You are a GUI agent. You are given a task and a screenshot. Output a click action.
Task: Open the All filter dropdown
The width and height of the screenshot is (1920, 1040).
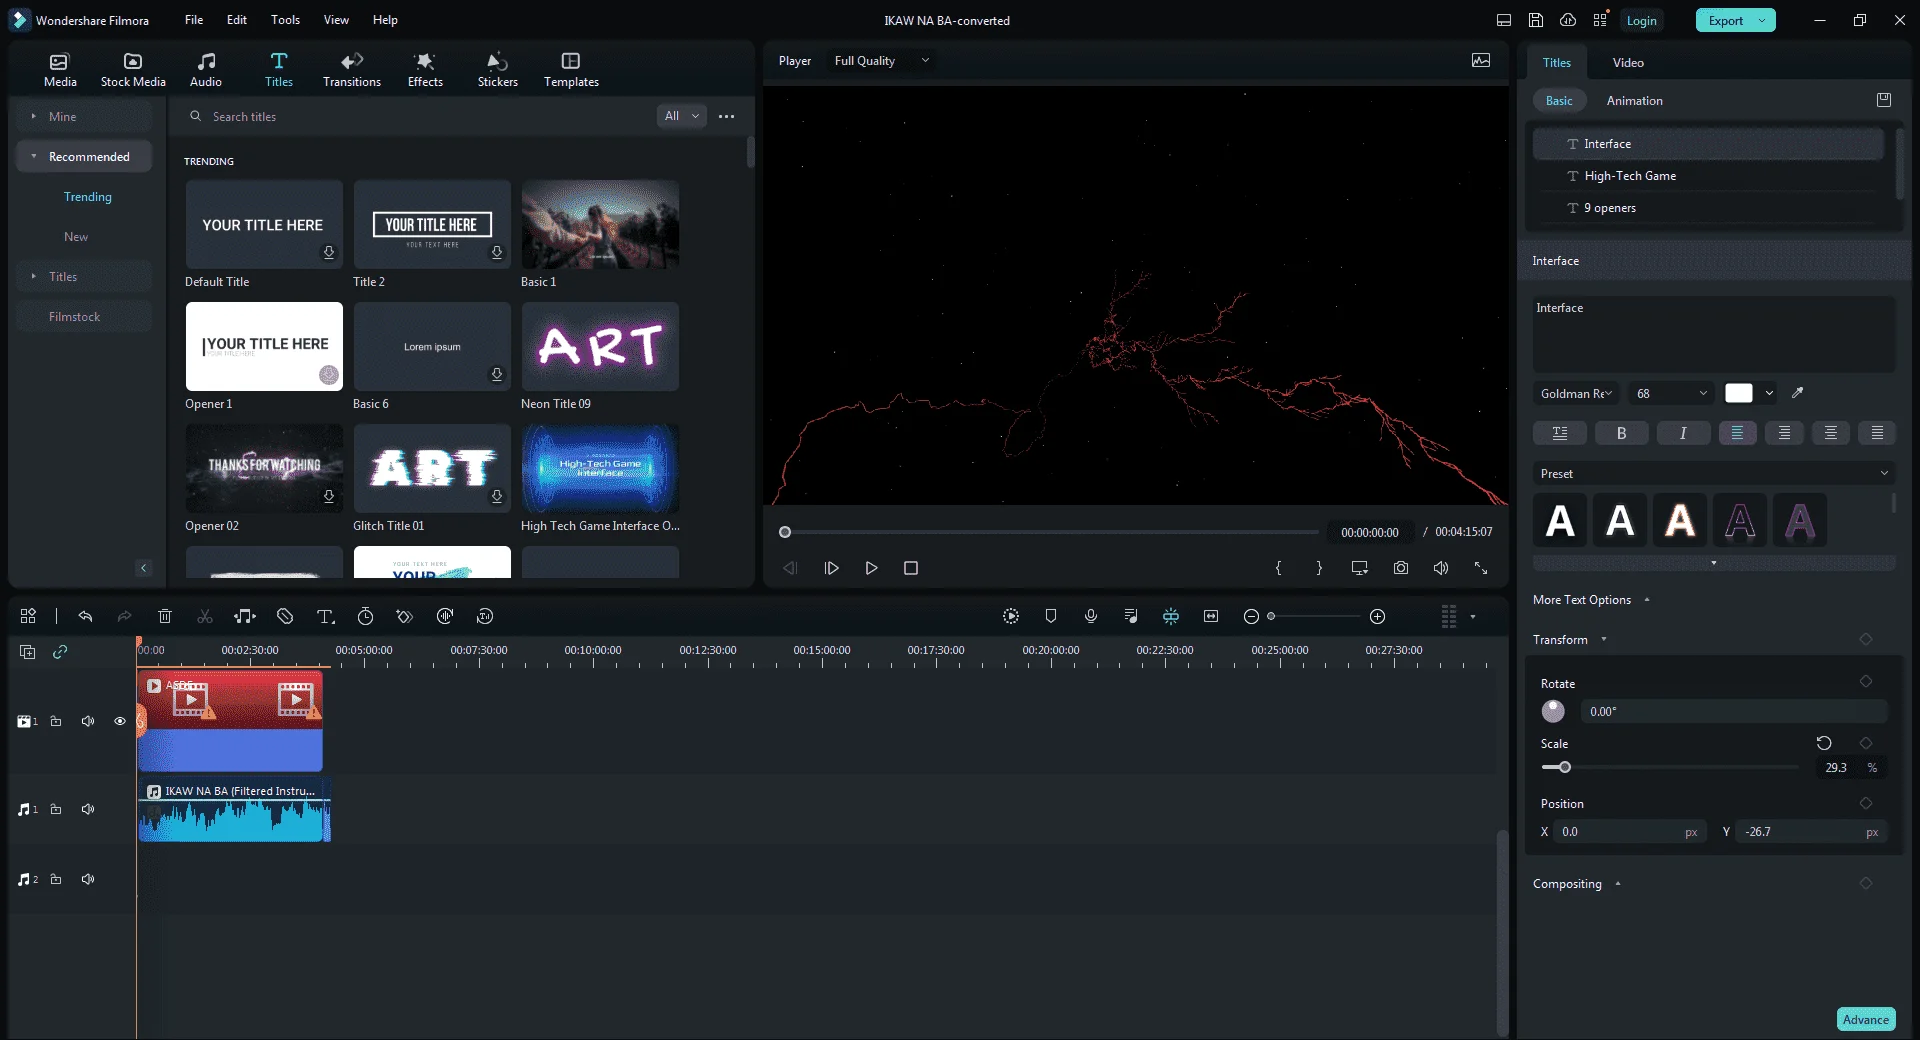pos(682,116)
